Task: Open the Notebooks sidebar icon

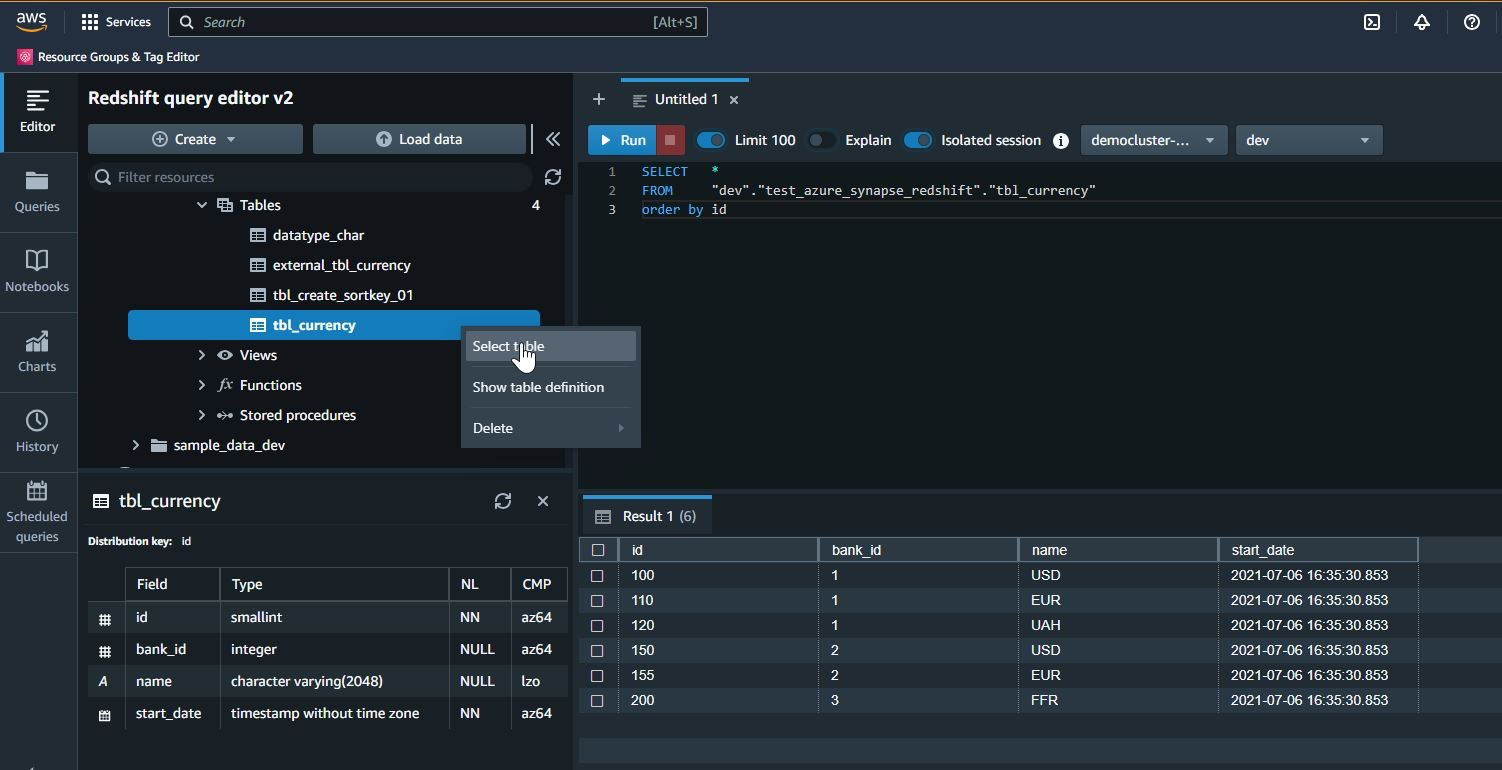Action: tap(37, 271)
